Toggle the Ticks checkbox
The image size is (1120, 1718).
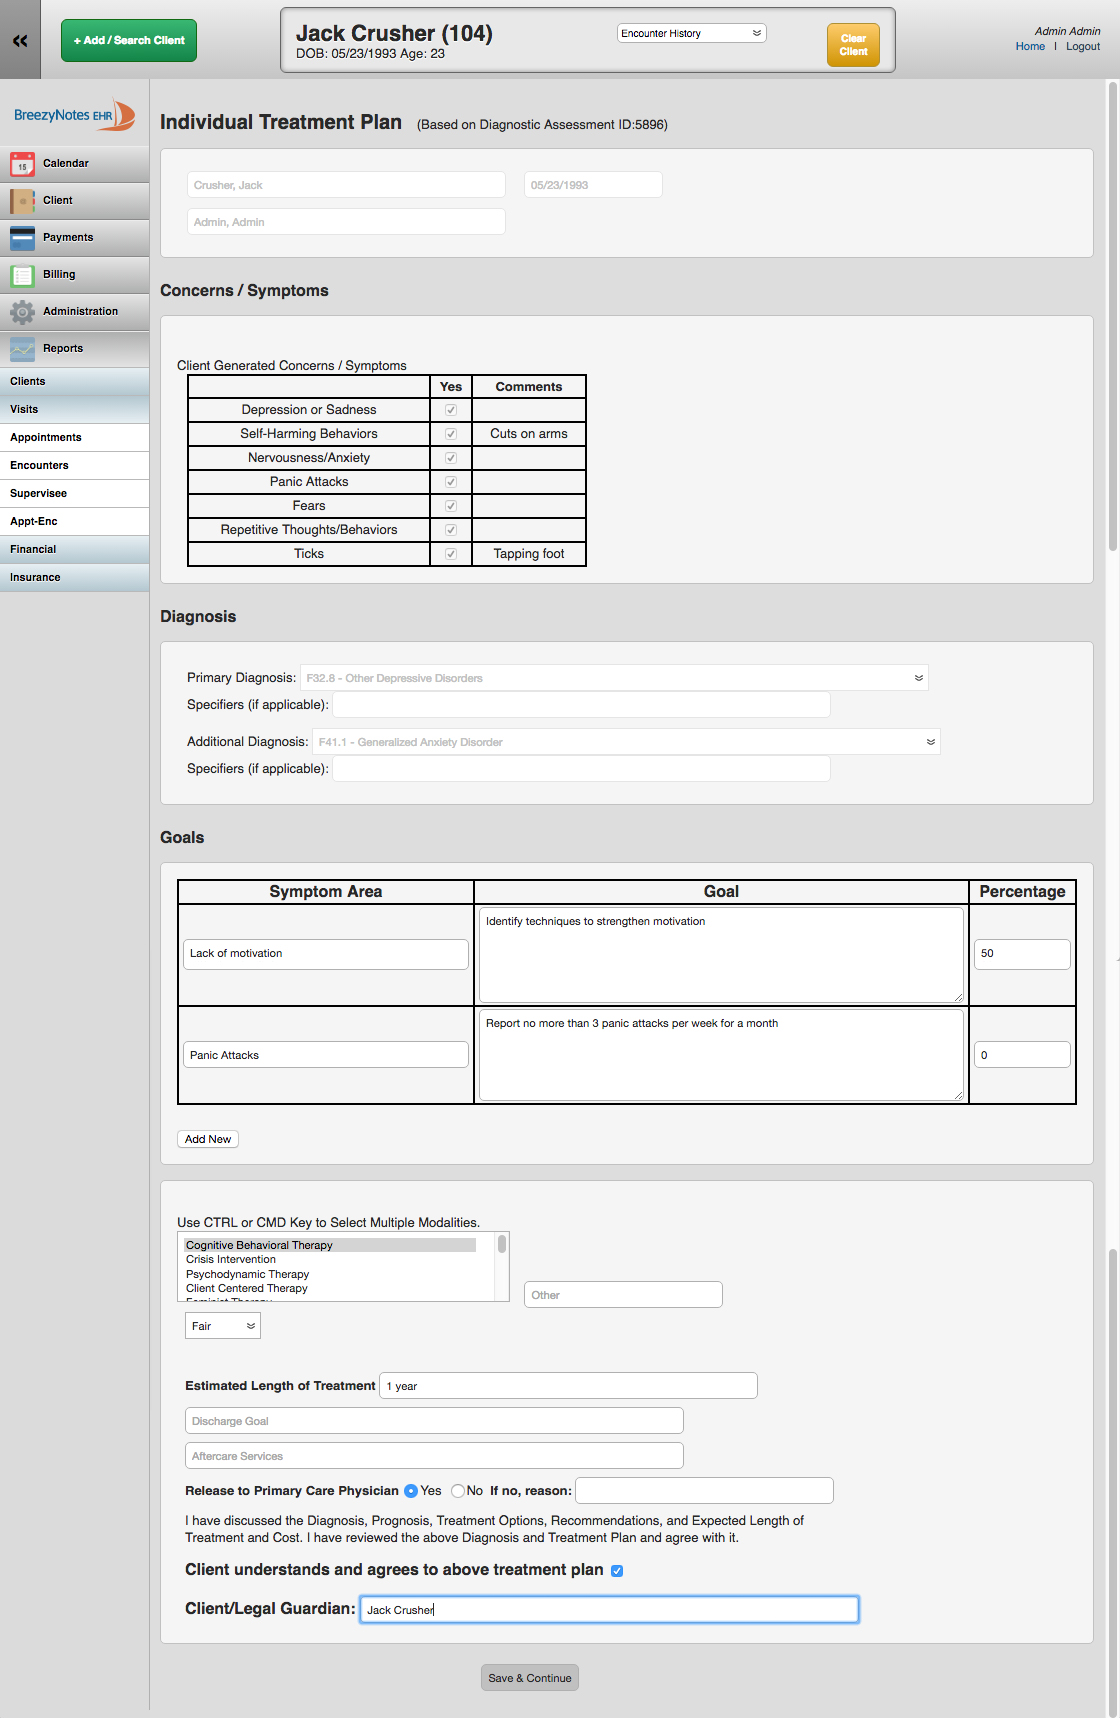point(451,554)
